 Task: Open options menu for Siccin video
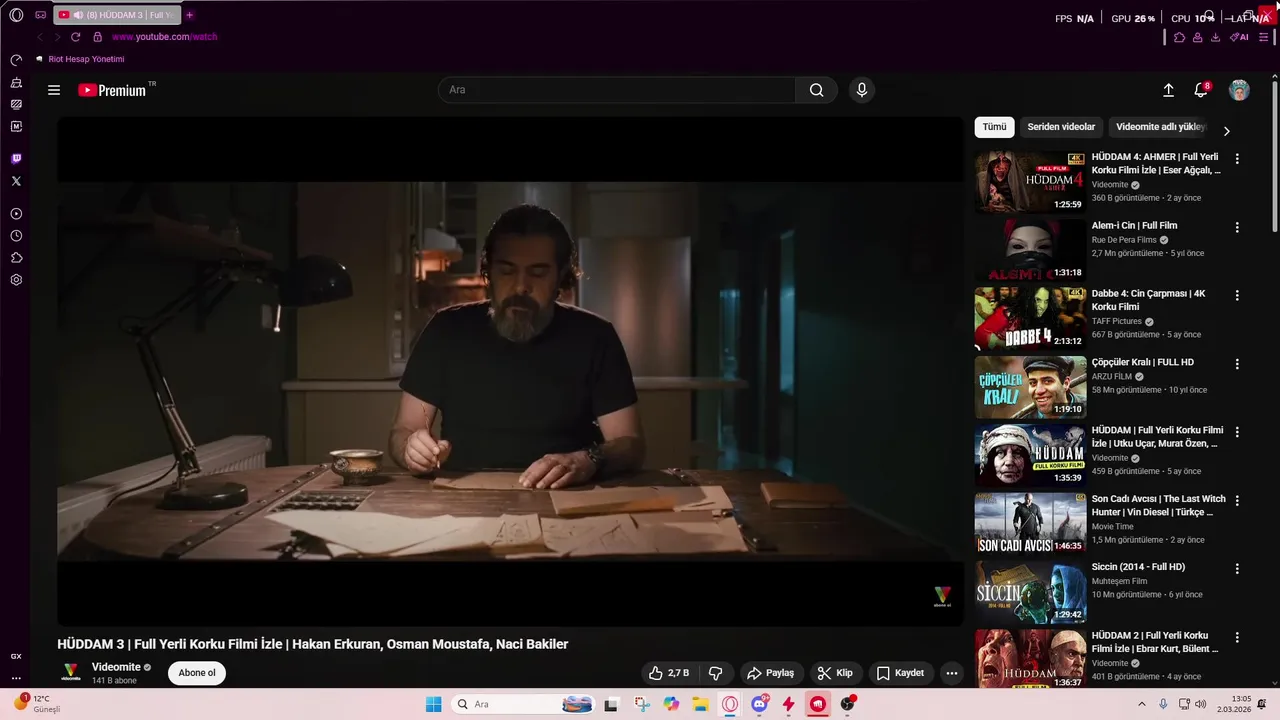1237,569
